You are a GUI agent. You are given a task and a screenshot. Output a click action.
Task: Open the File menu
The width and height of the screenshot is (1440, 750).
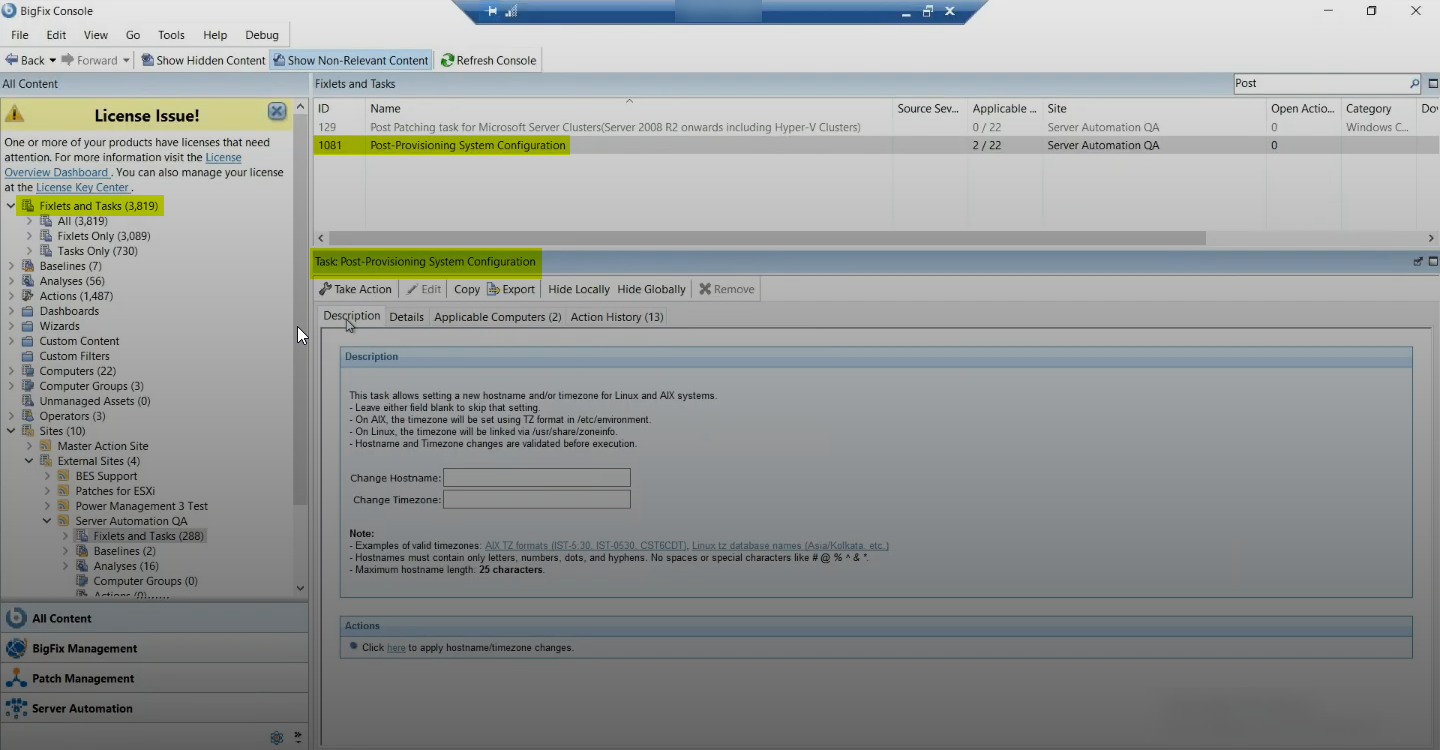pos(20,35)
